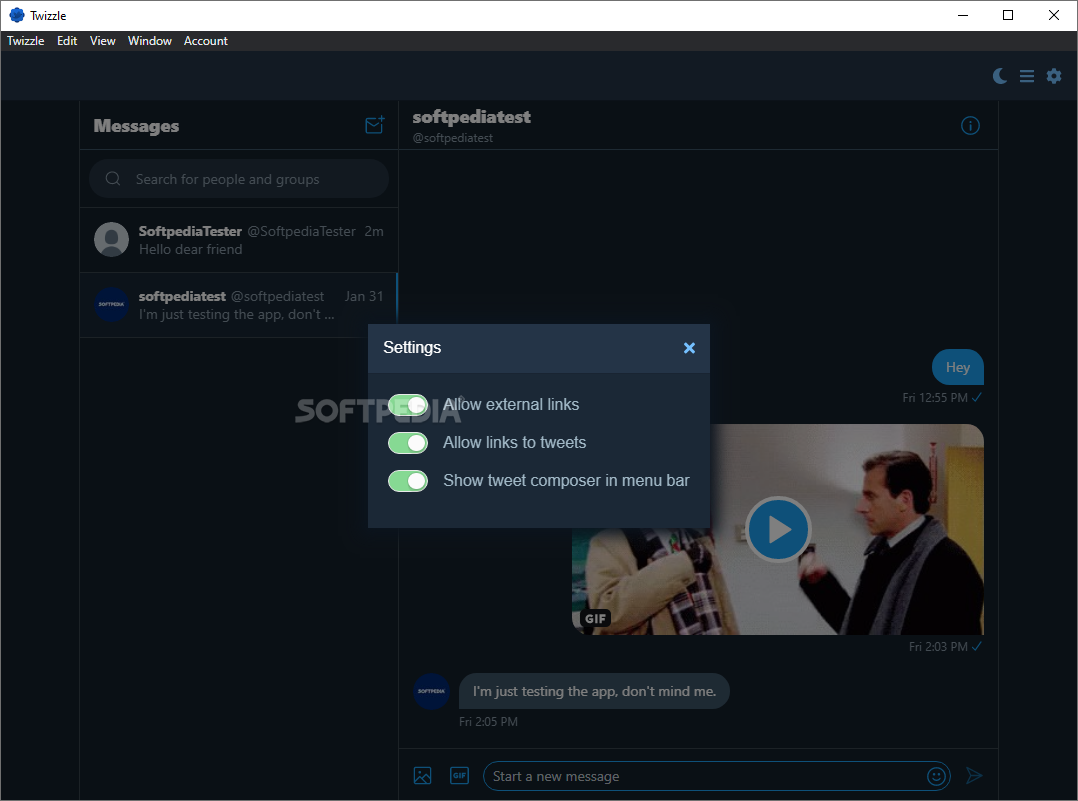Click the Hey message bubble

point(958,367)
